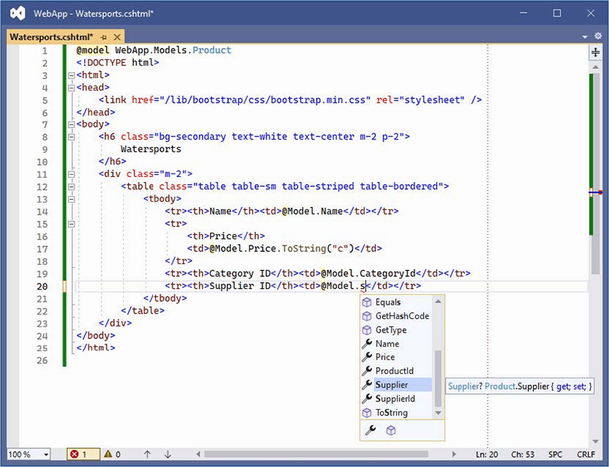Click the wrench icon beside Price
Screen dimensions: 609x467
[x=367, y=357]
